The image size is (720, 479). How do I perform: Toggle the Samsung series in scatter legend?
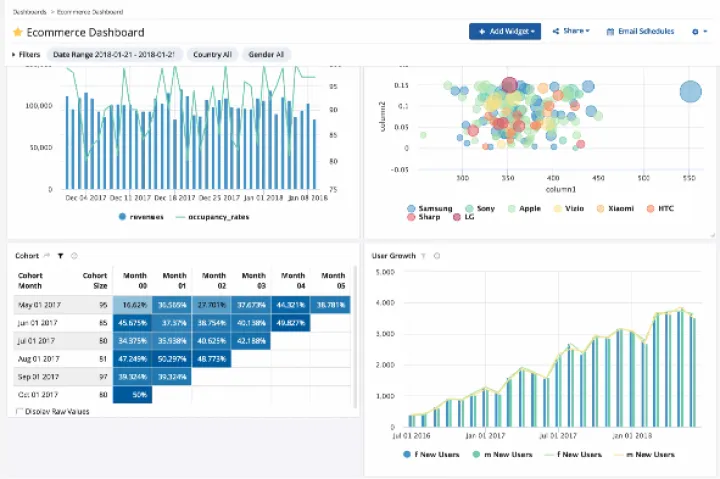(412, 208)
